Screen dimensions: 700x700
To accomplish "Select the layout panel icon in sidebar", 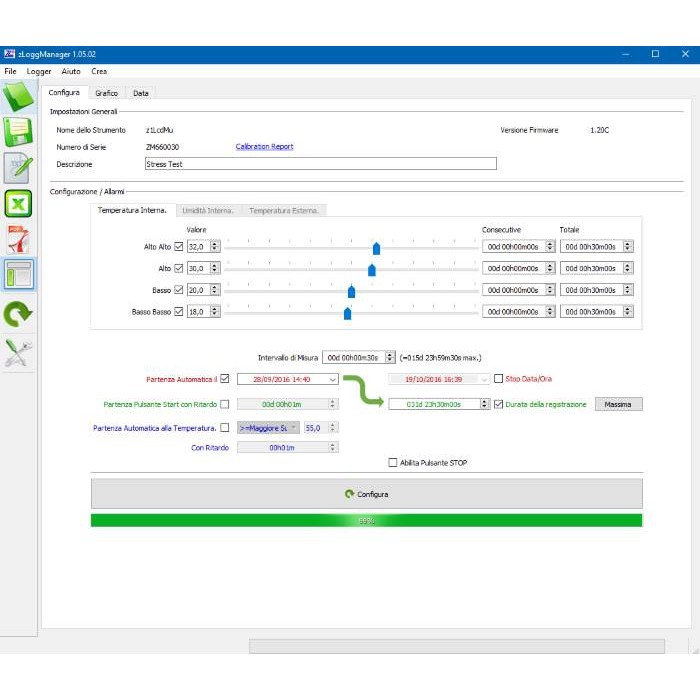I will point(18,274).
